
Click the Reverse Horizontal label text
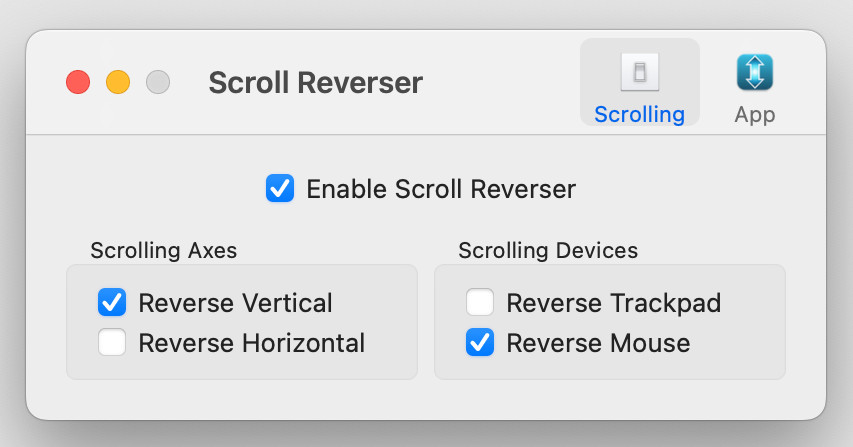tap(252, 343)
